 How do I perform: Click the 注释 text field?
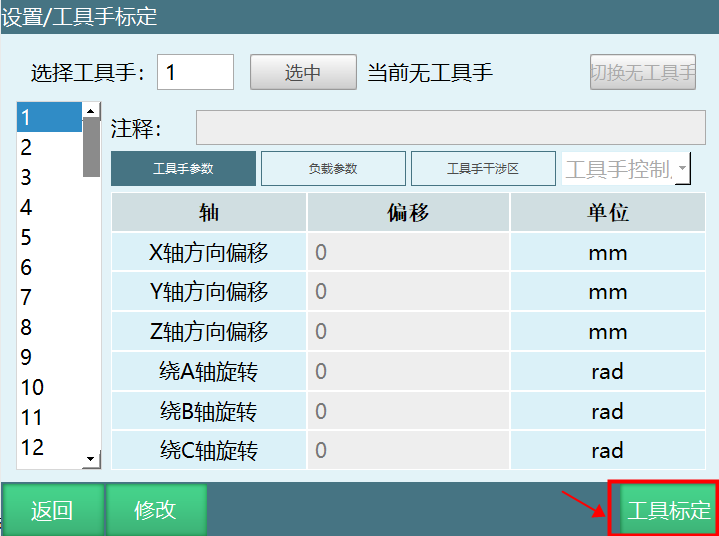pos(450,129)
